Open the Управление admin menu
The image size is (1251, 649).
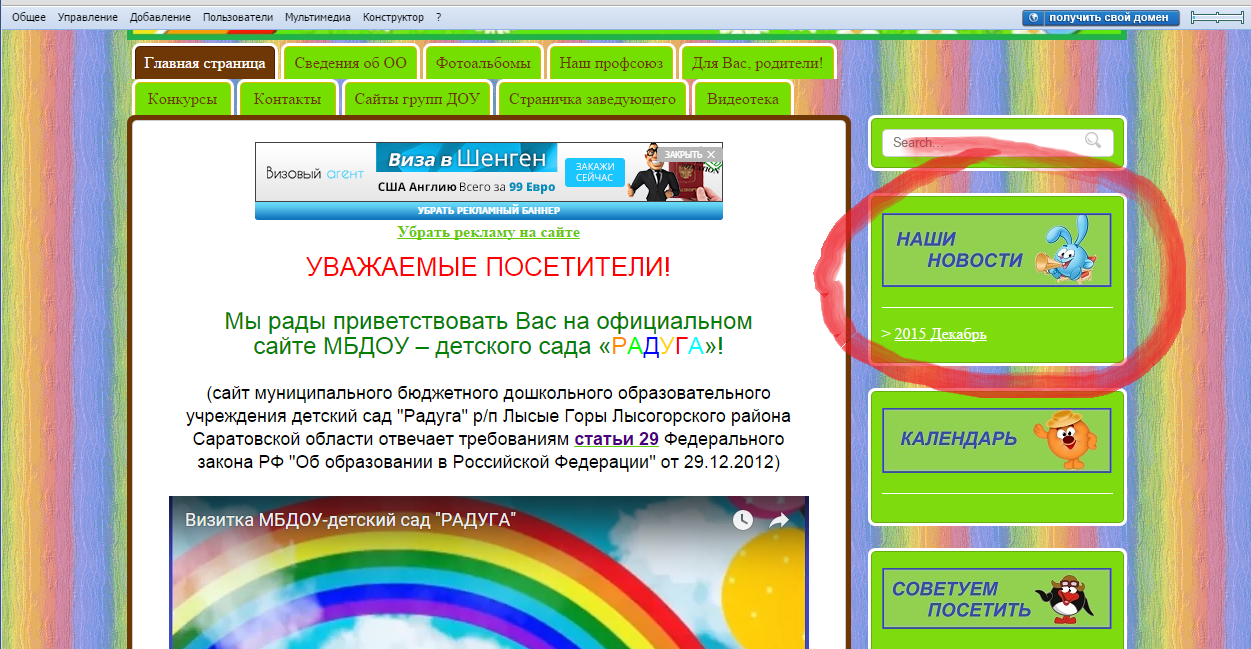pyautogui.click(x=88, y=18)
